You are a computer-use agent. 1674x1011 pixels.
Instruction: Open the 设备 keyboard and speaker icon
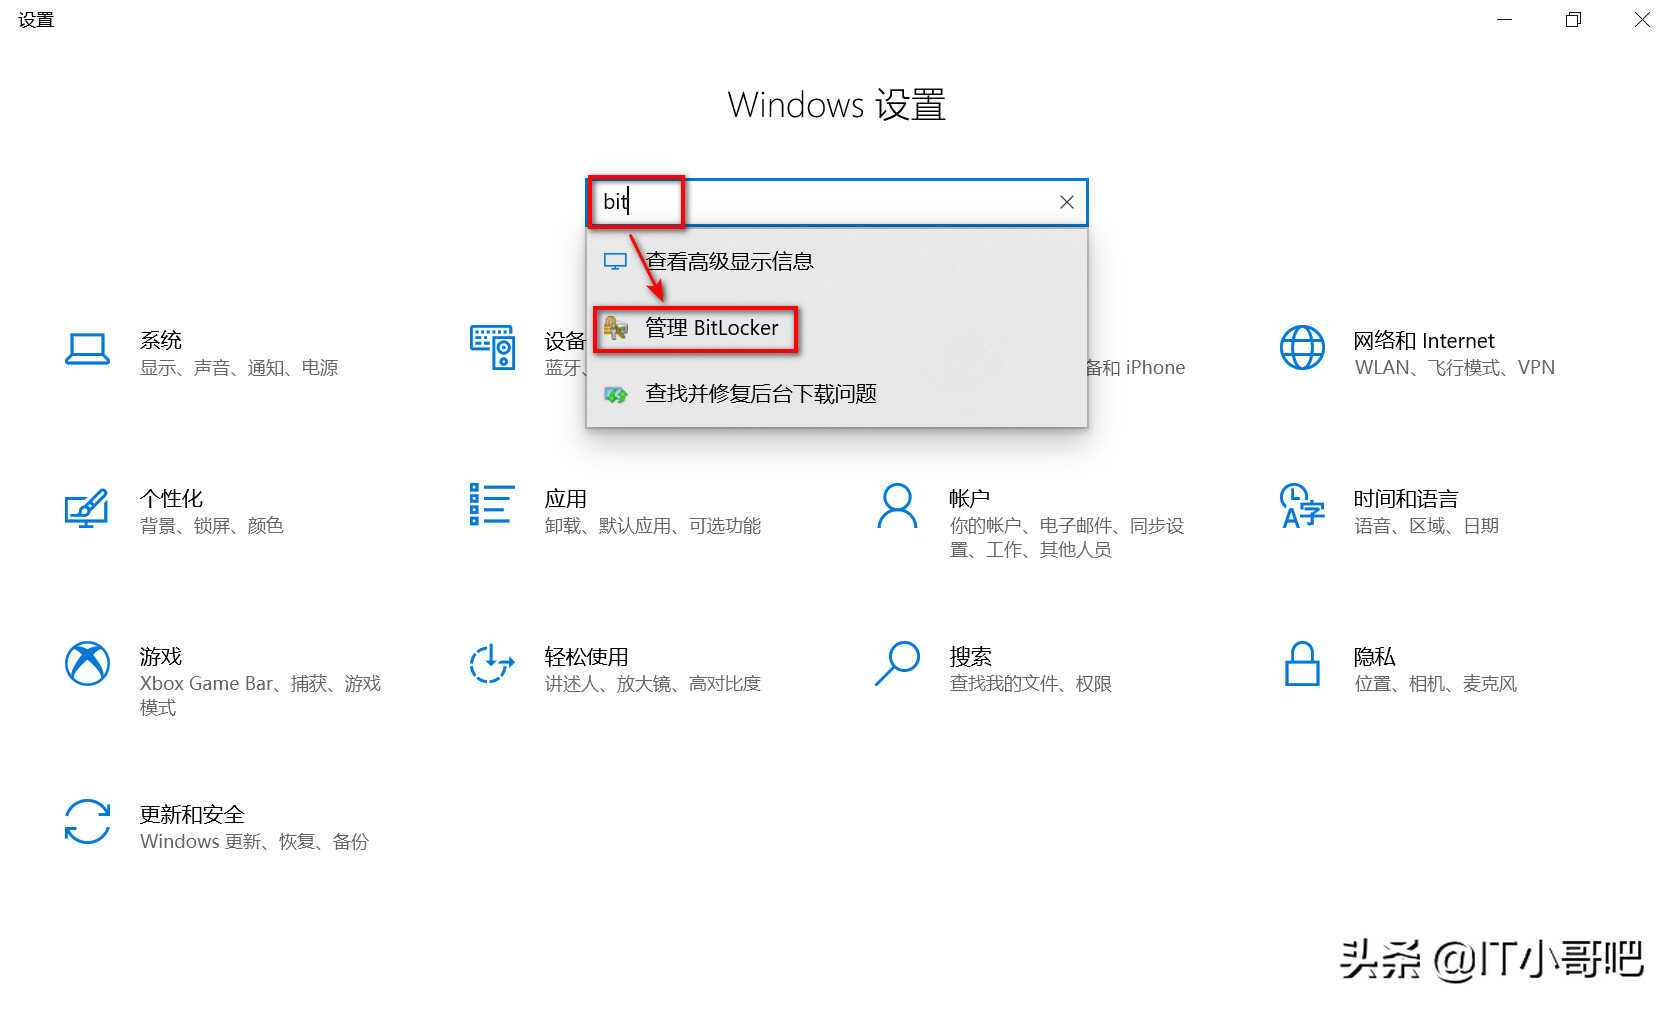pyautogui.click(x=492, y=348)
